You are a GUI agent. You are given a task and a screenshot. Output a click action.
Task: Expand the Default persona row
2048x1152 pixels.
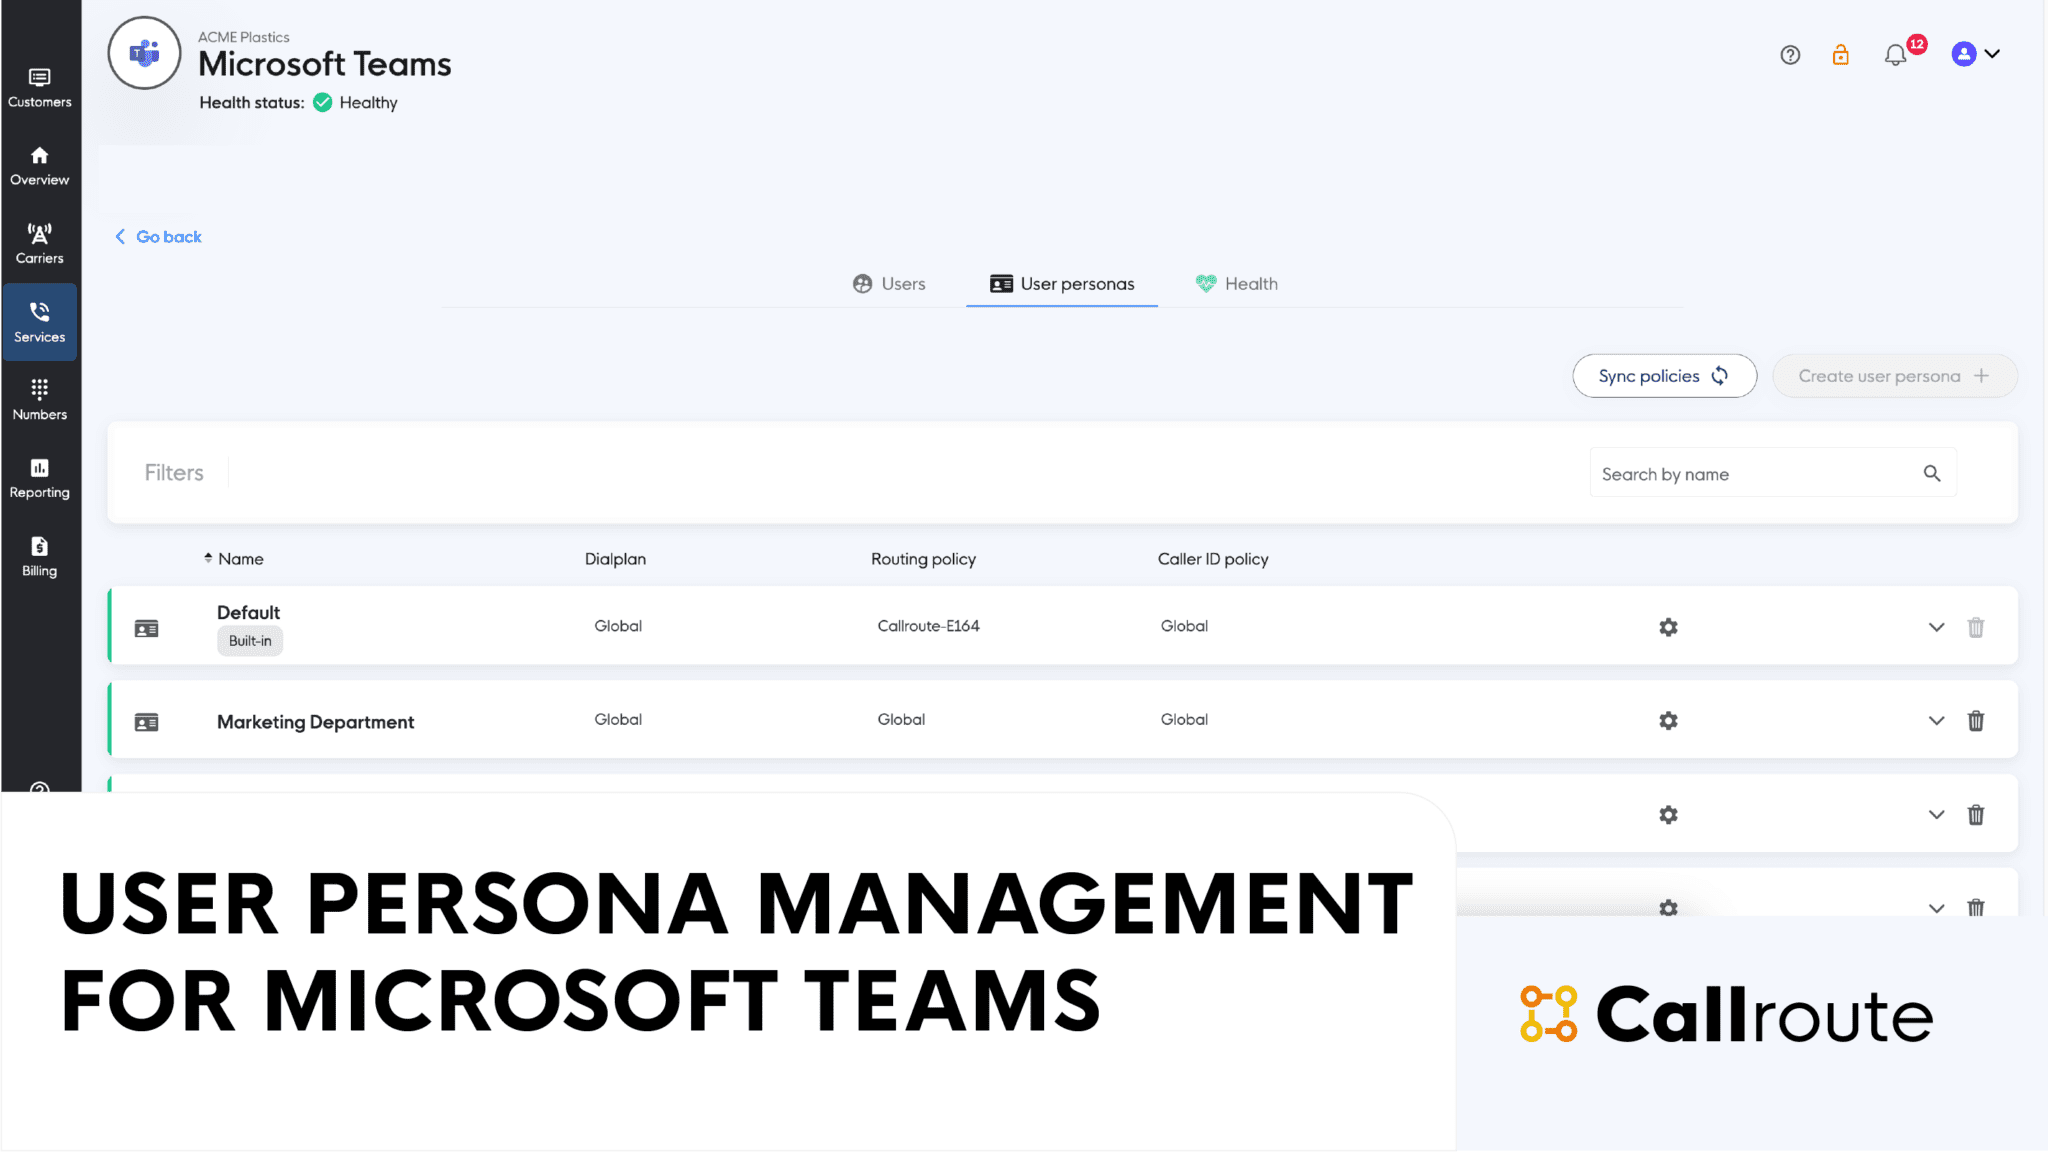1937,627
